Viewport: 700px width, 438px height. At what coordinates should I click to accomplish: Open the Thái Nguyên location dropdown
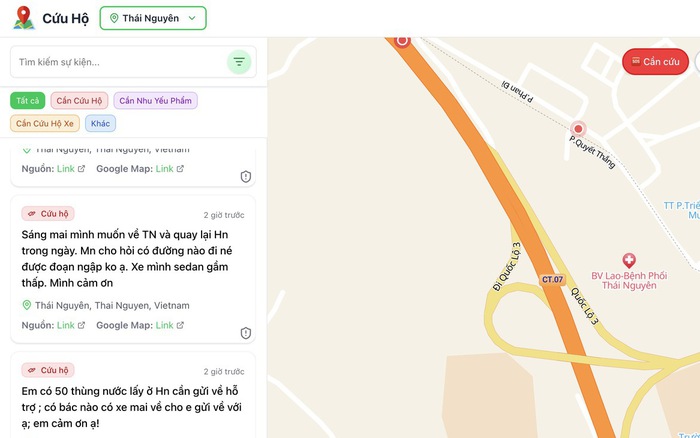154,18
